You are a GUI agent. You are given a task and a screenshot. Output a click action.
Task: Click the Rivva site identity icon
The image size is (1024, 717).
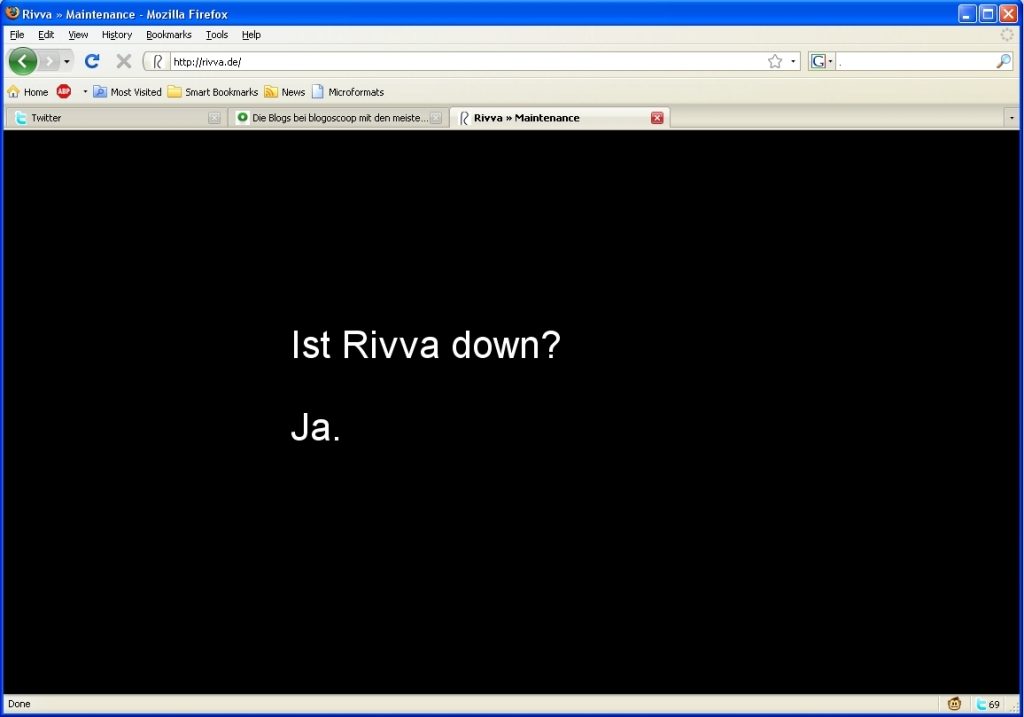click(157, 61)
